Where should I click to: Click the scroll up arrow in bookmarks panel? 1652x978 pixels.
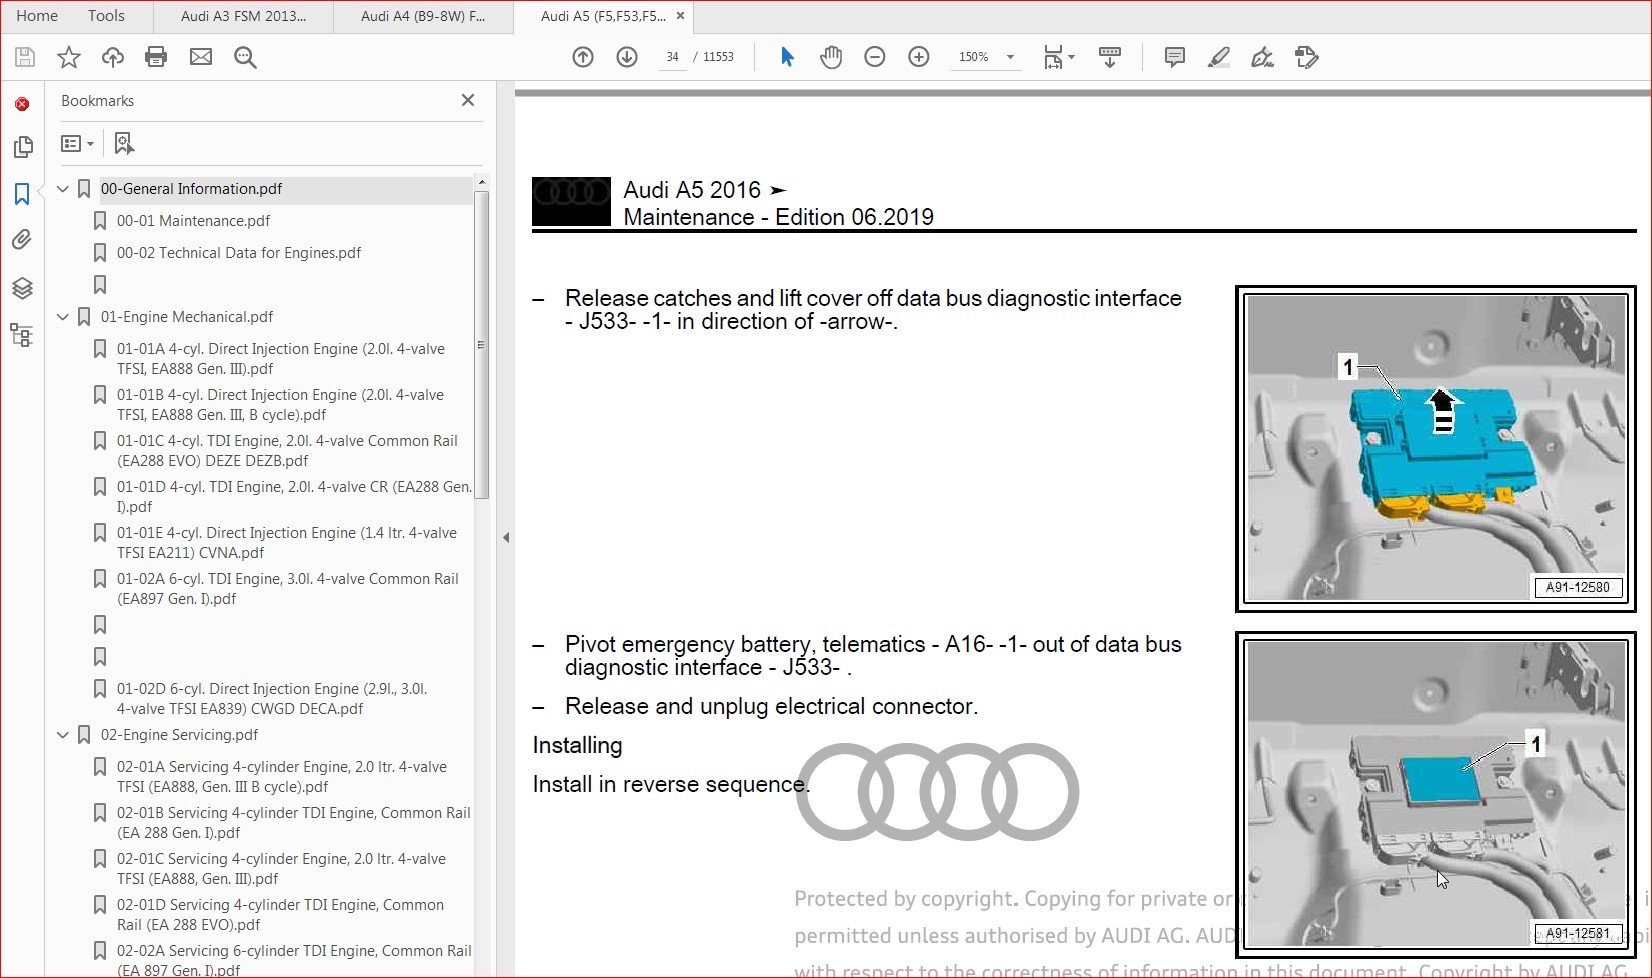[481, 182]
